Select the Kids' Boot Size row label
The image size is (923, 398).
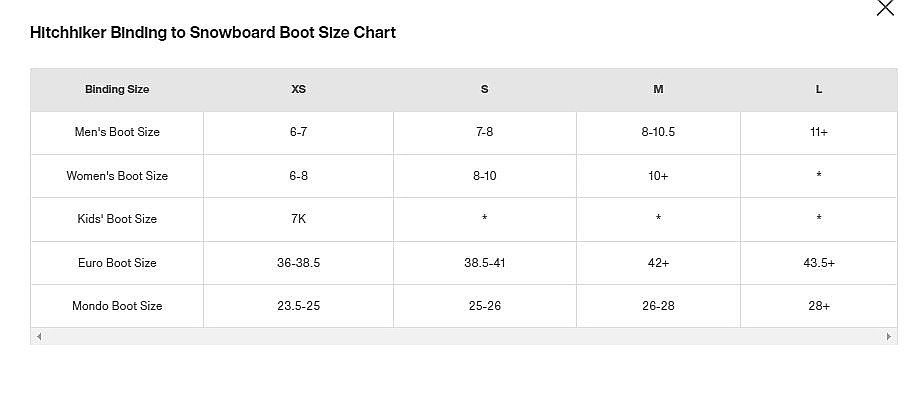click(117, 219)
